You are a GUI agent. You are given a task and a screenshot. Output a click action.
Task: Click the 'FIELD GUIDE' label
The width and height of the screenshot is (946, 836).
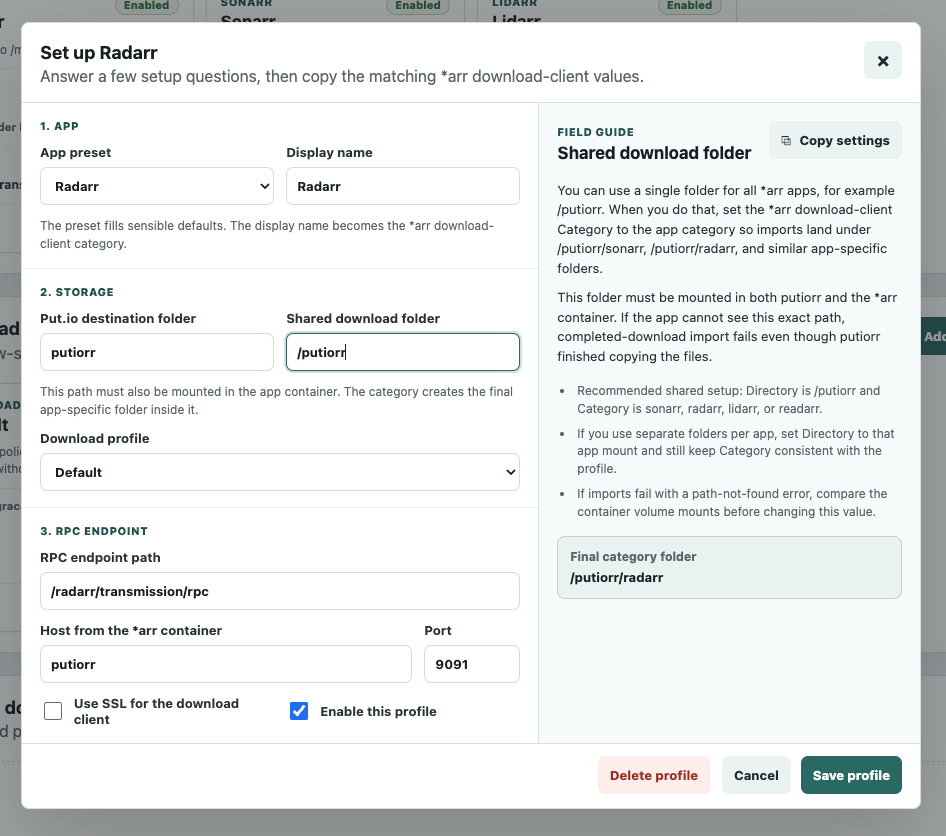tap(595, 132)
